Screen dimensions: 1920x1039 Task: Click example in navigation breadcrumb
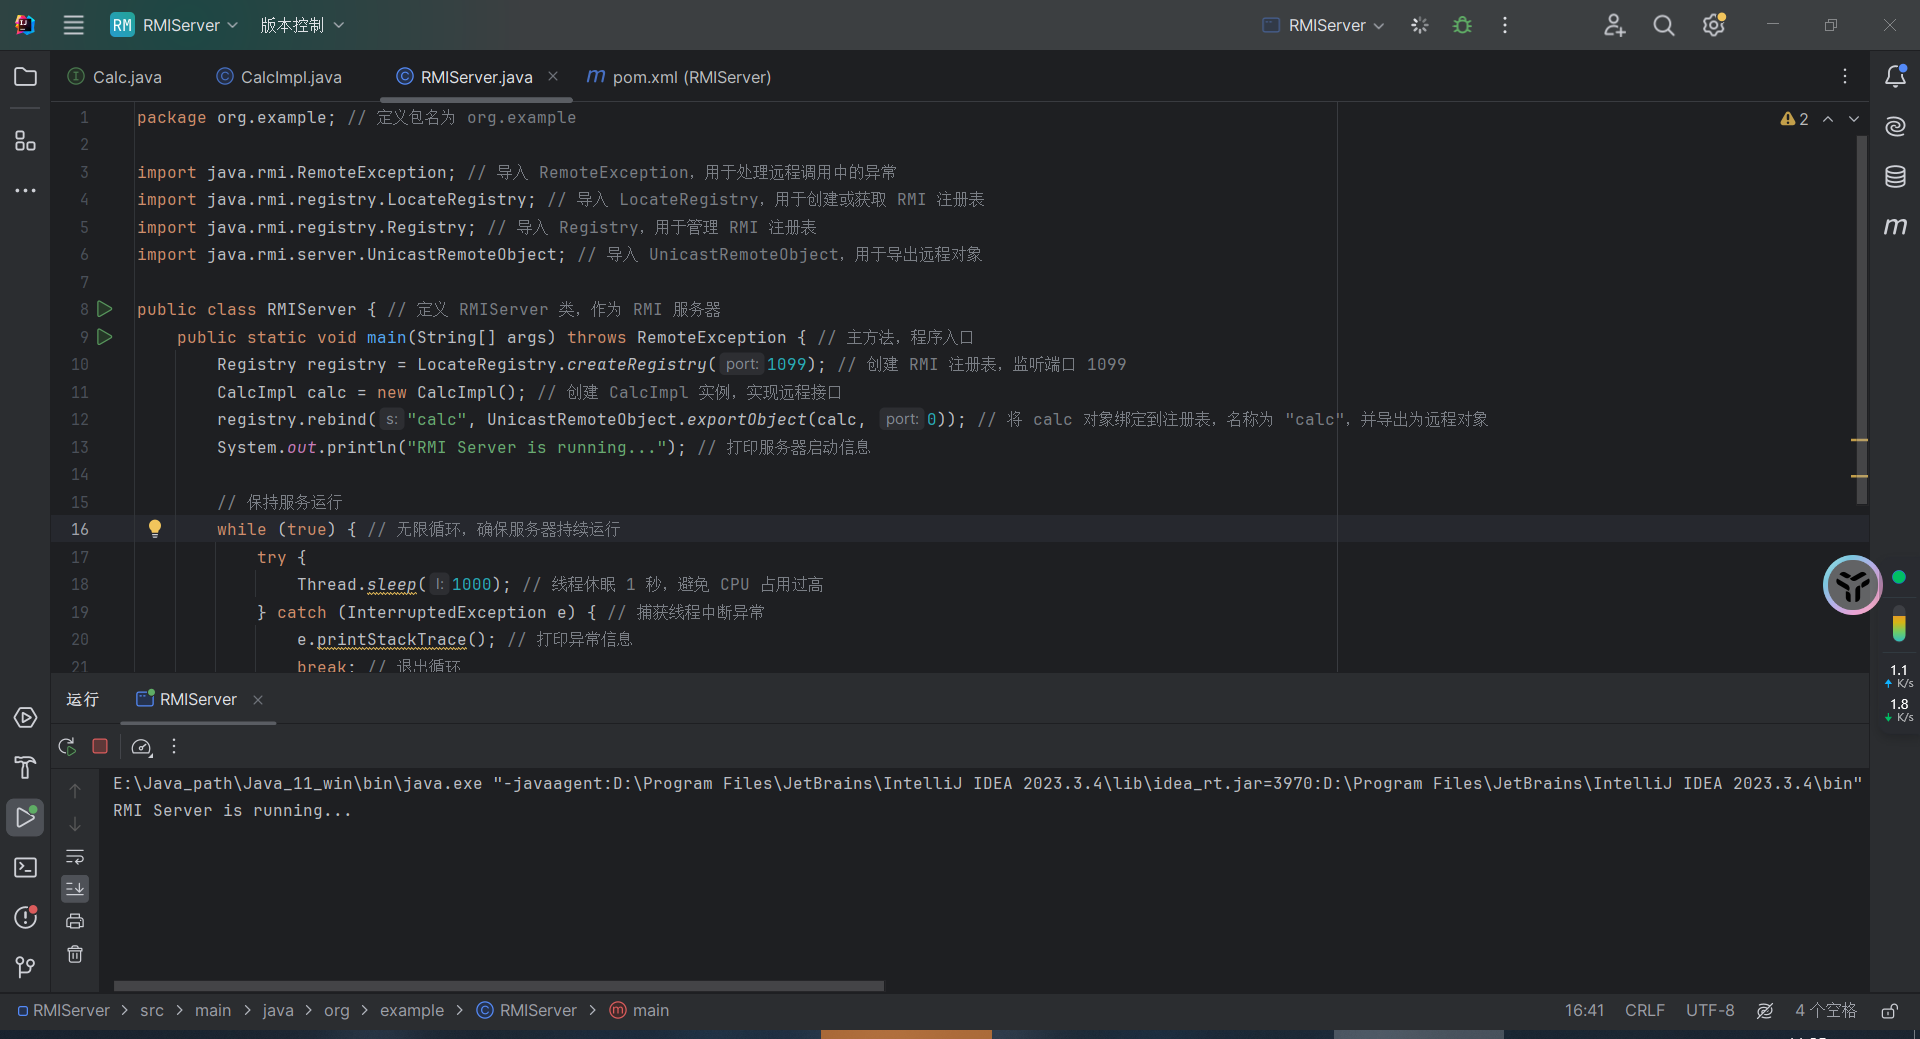[412, 1010]
